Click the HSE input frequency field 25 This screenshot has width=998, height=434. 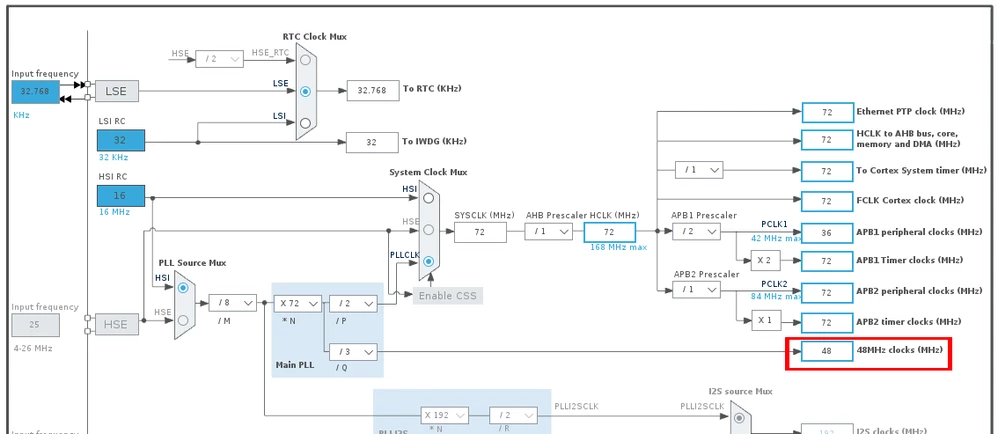coord(35,325)
